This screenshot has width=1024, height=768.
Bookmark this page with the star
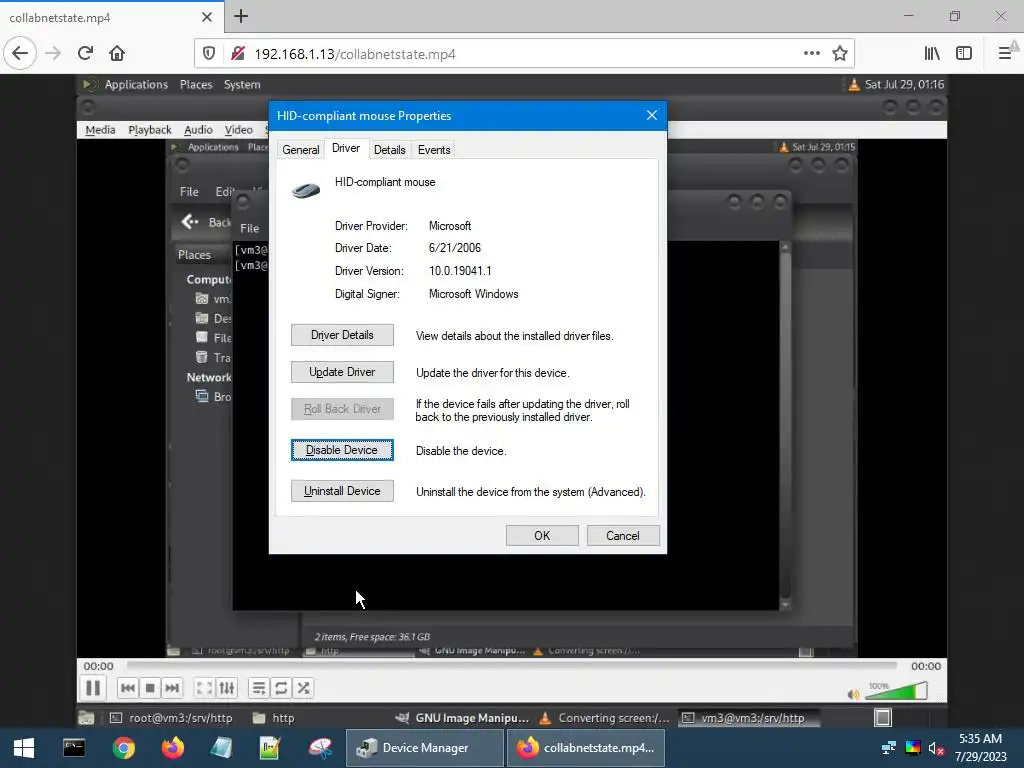pos(840,54)
